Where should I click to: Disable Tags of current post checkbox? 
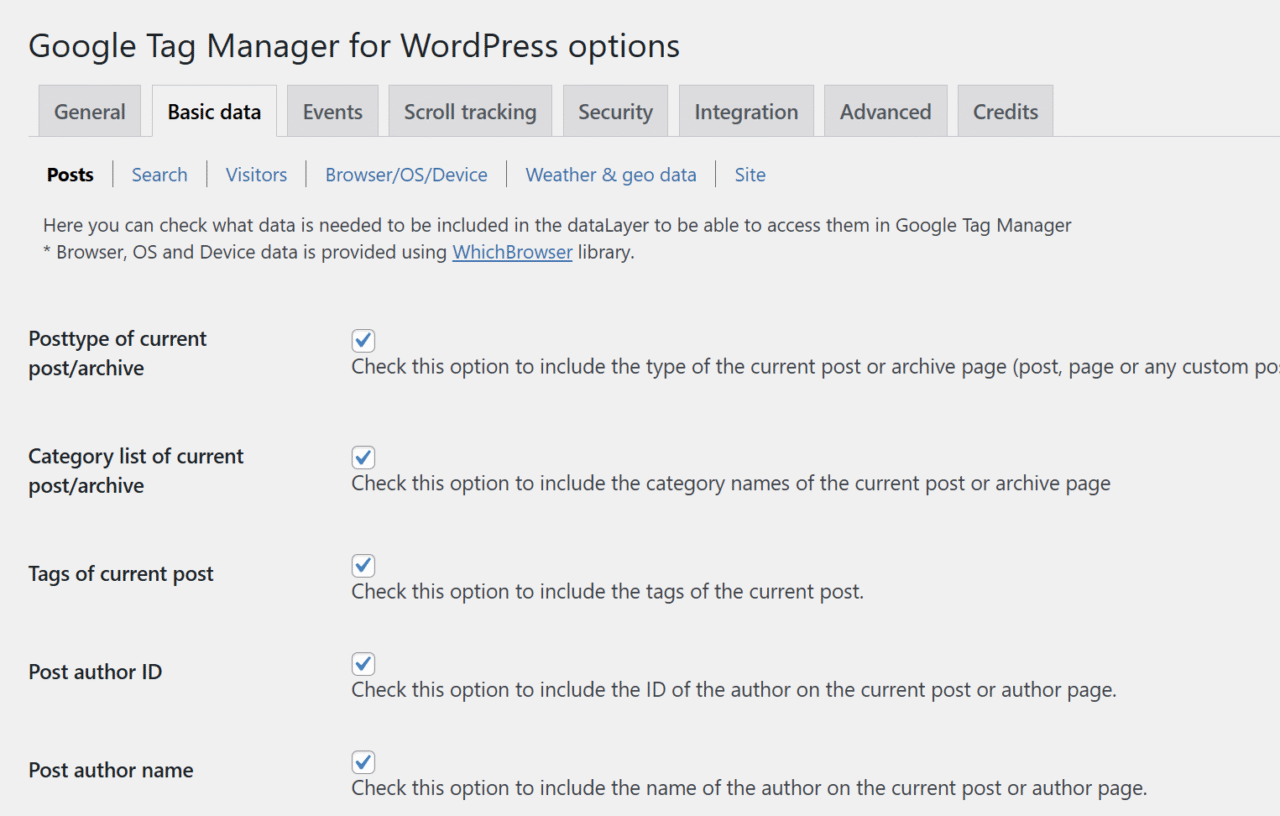tap(363, 565)
